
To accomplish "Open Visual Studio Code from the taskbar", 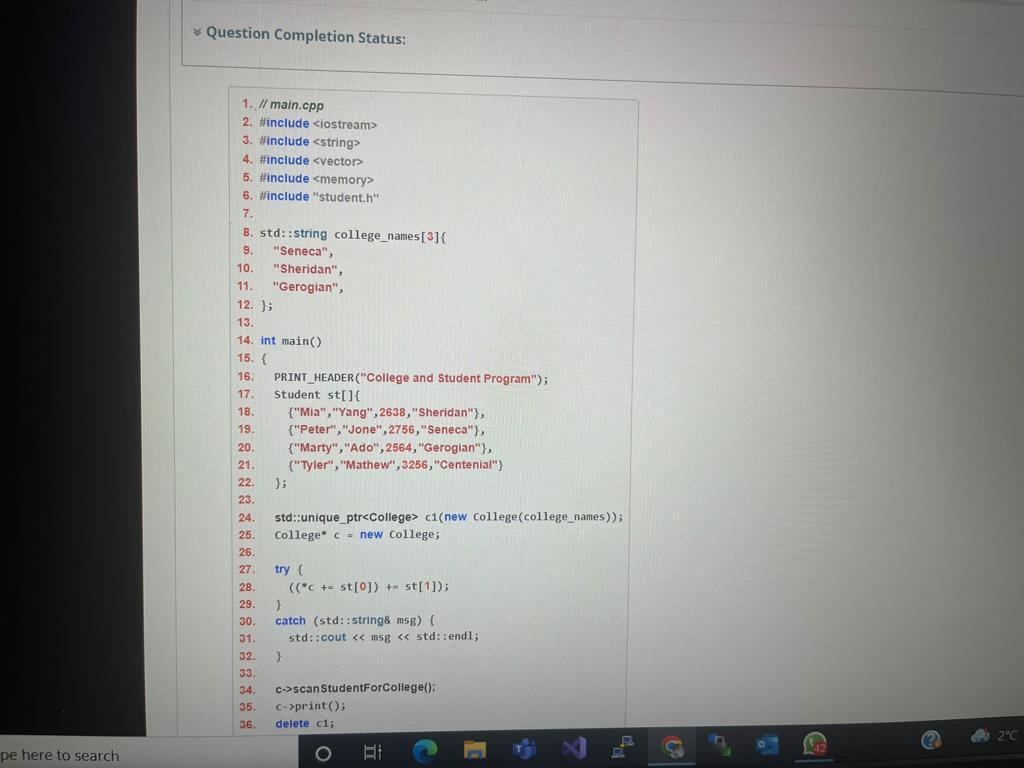I will [x=573, y=747].
